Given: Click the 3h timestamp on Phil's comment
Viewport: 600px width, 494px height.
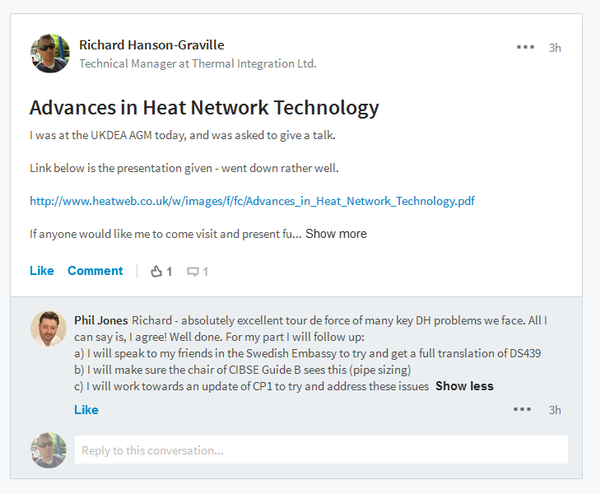Looking at the screenshot, I should [x=555, y=410].
